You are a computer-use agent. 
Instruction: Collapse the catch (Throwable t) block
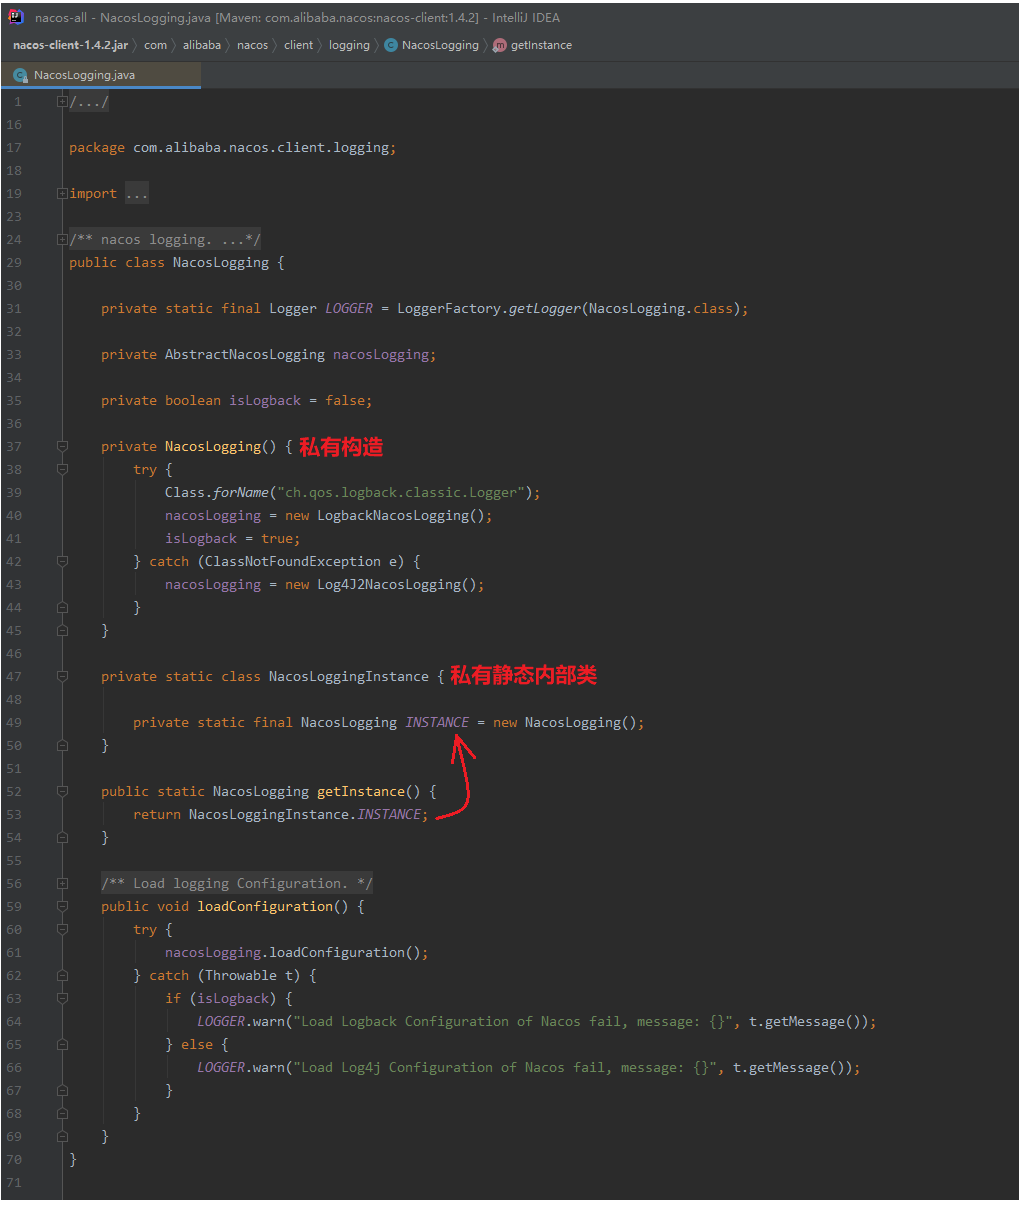point(62,975)
